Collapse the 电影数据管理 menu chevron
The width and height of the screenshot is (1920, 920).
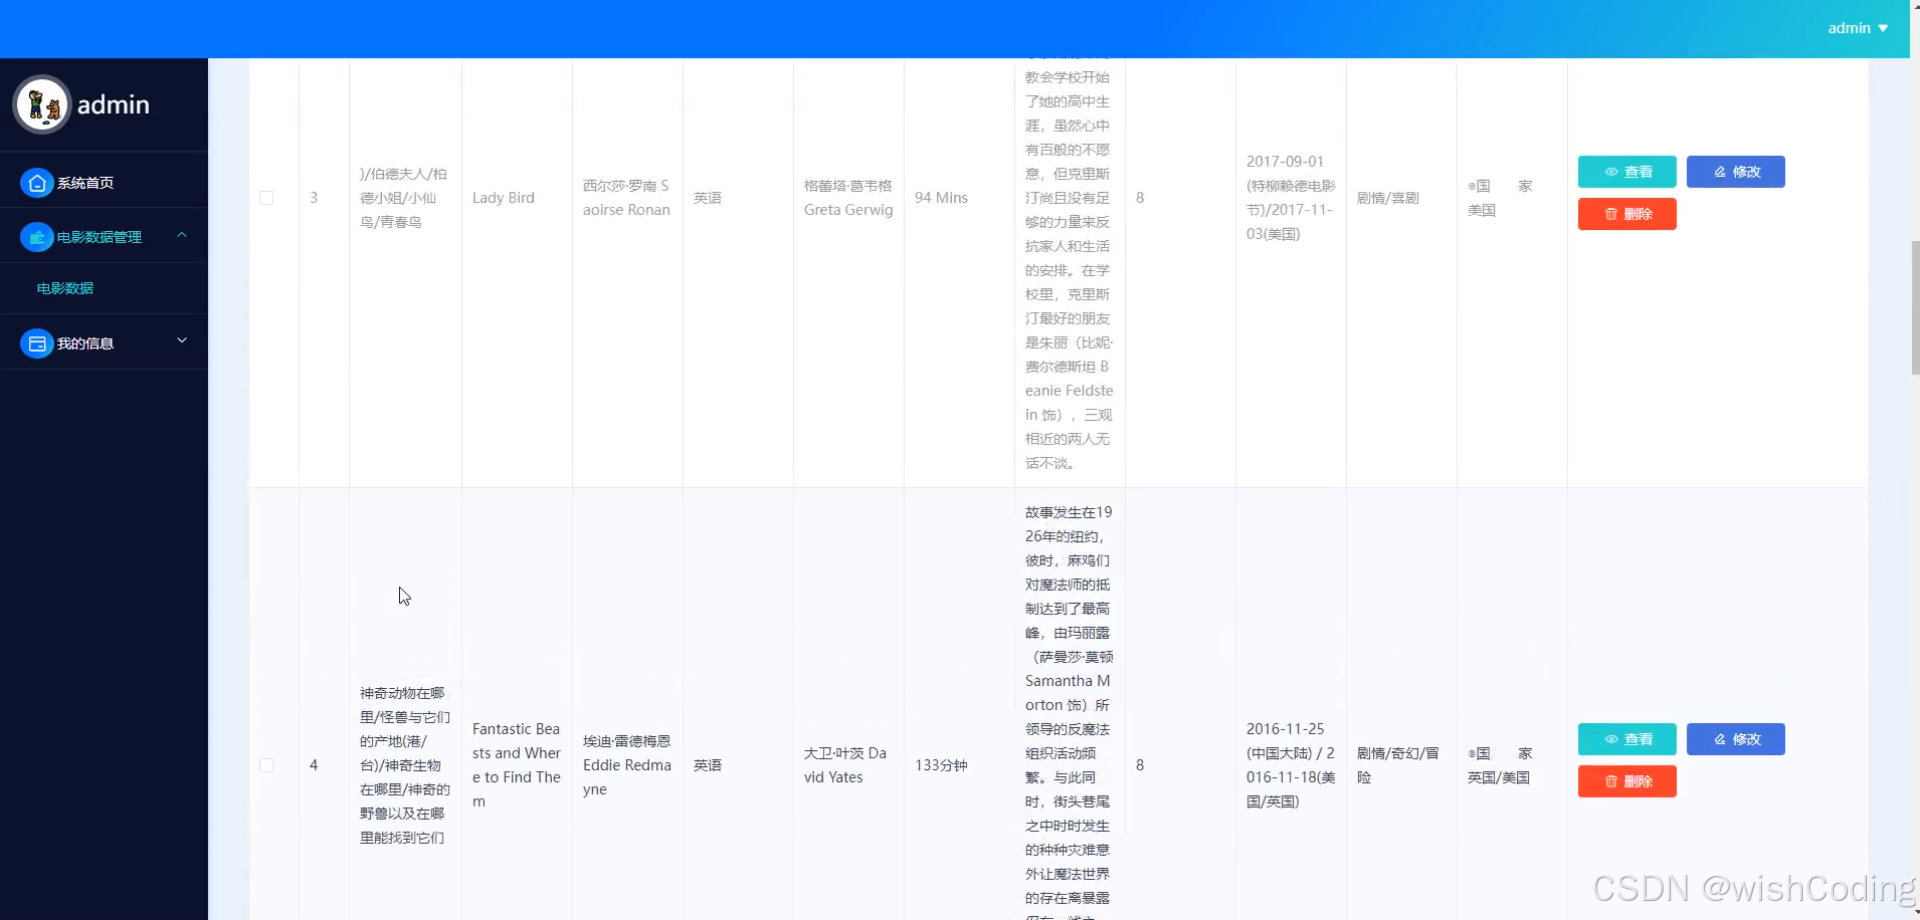[182, 235]
